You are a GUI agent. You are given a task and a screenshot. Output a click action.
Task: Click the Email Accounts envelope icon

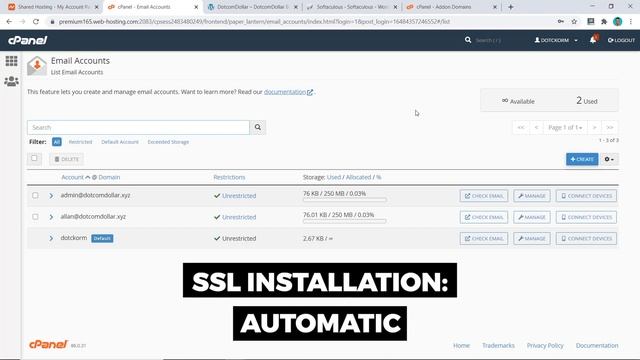37,65
